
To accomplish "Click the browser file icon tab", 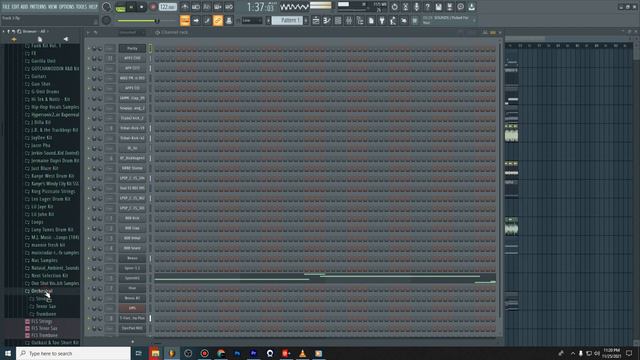I will [40, 39].
